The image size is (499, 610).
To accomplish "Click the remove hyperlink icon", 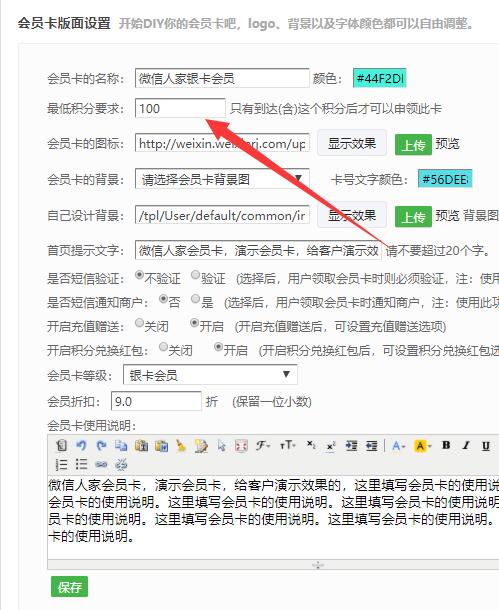I will click(121, 464).
